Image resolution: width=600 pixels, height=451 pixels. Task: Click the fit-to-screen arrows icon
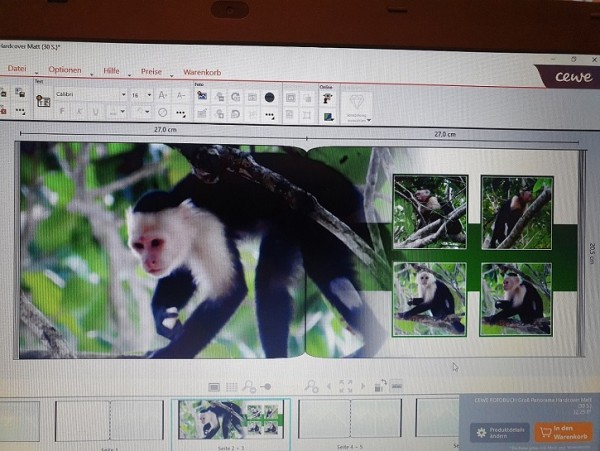point(346,386)
